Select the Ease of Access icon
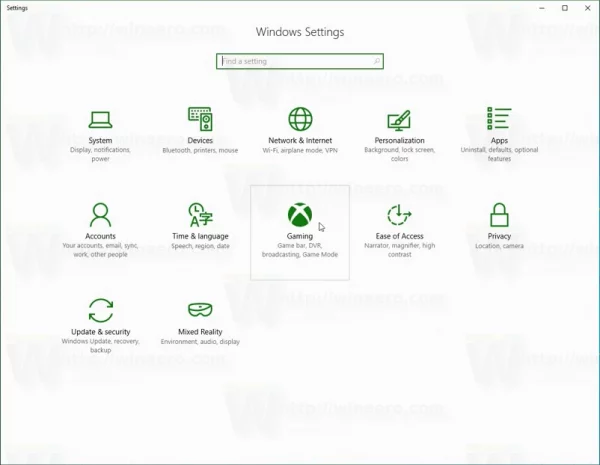600x465 pixels. pos(399,215)
